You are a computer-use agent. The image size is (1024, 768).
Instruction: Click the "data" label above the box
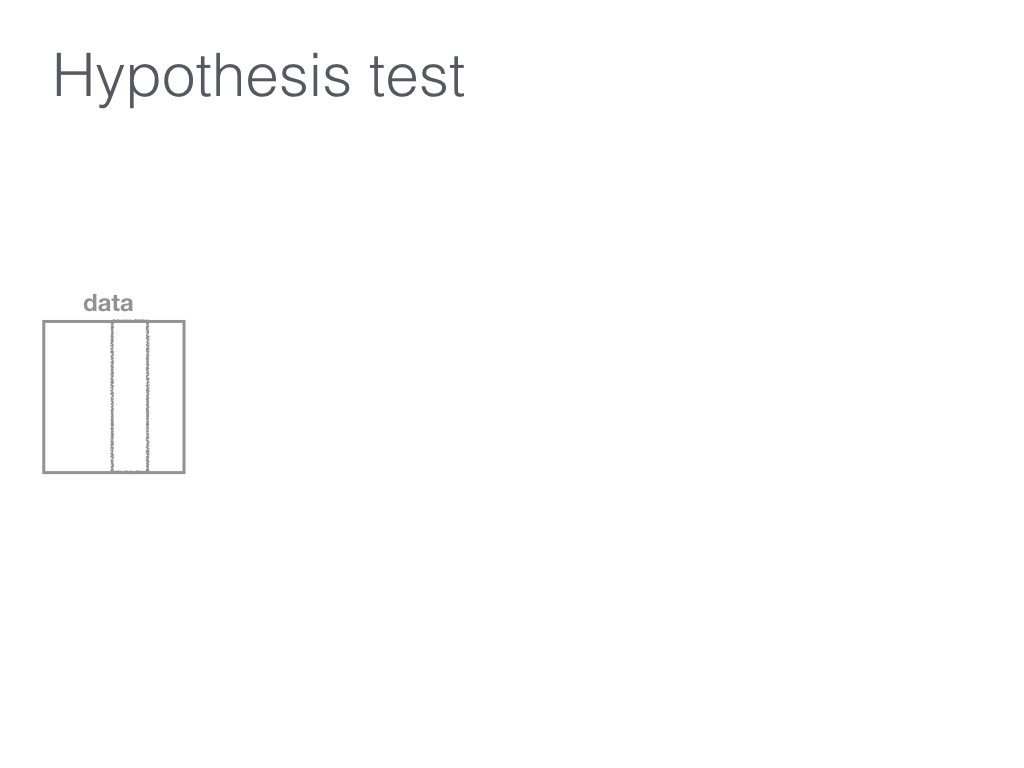(x=108, y=303)
